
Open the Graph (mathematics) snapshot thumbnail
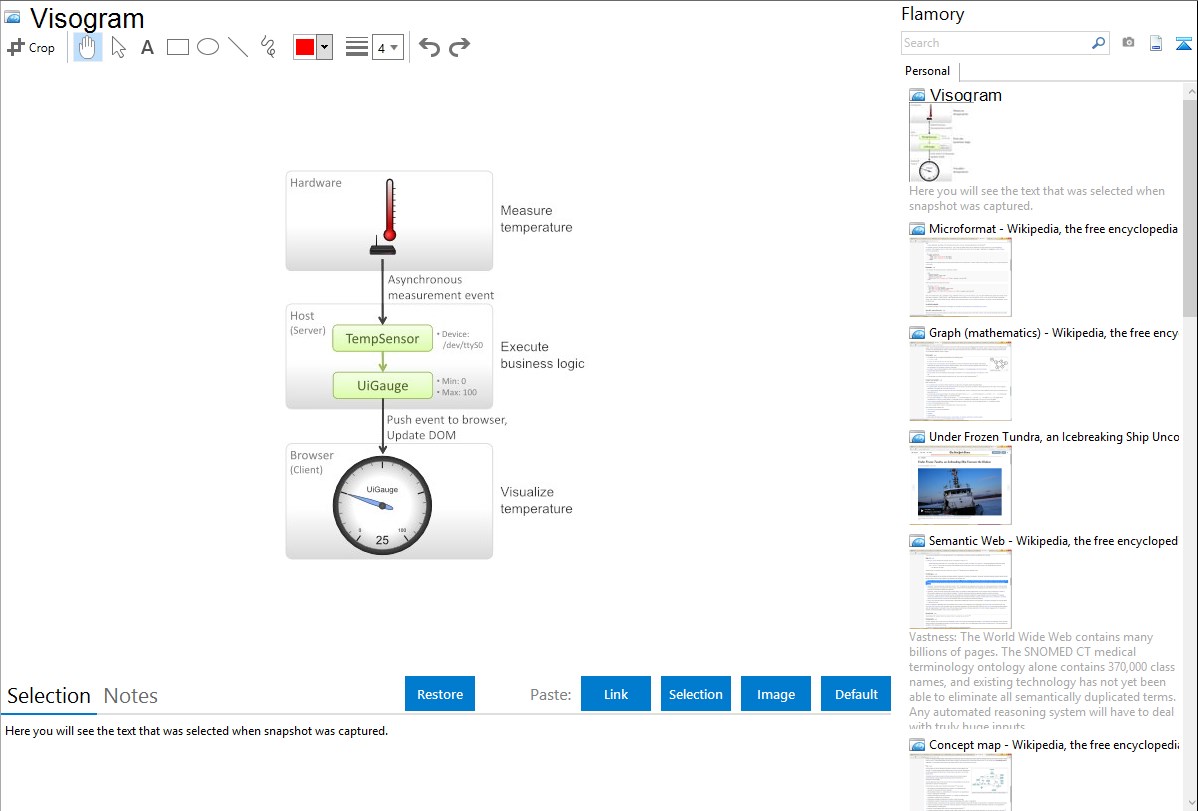(960, 381)
